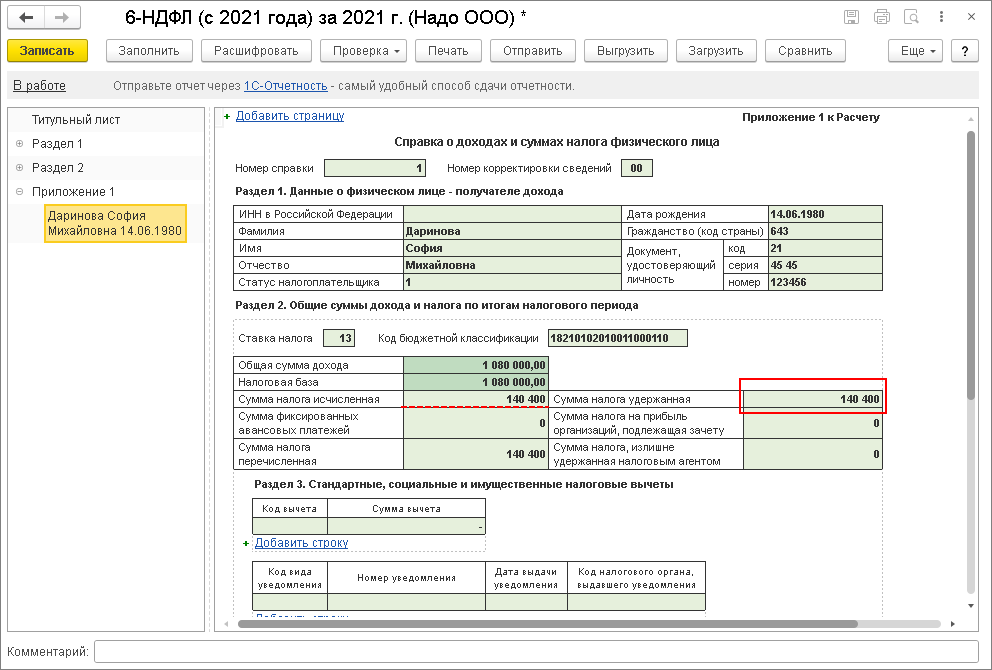The image size is (992, 670).
Task: Click the green plus beside Добавить страницу
Action: click(227, 117)
